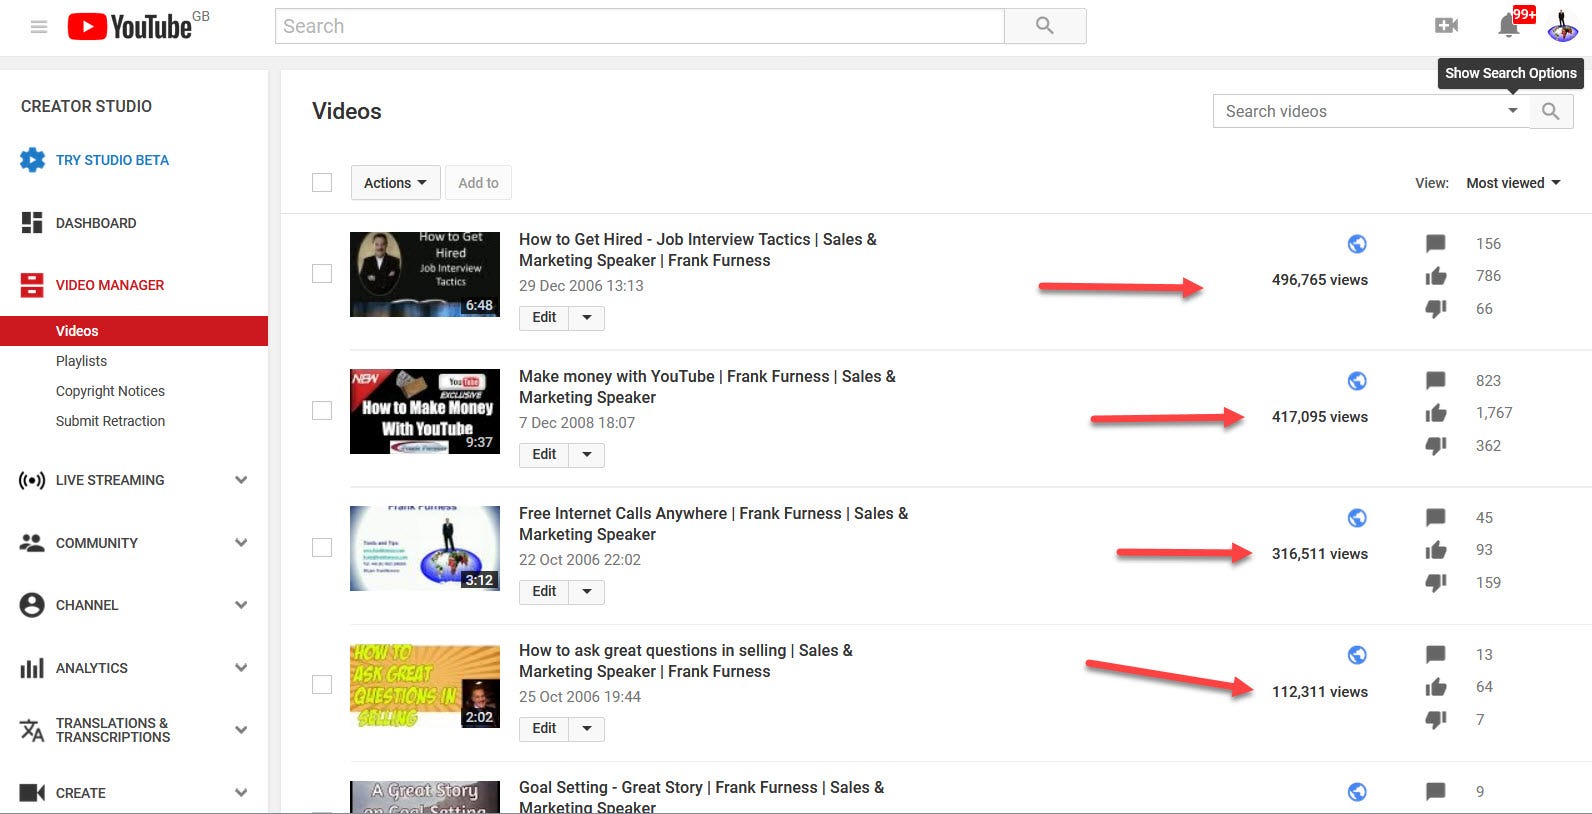Open the notifications bell
Screen dimensions: 1592x814
pos(1509,26)
